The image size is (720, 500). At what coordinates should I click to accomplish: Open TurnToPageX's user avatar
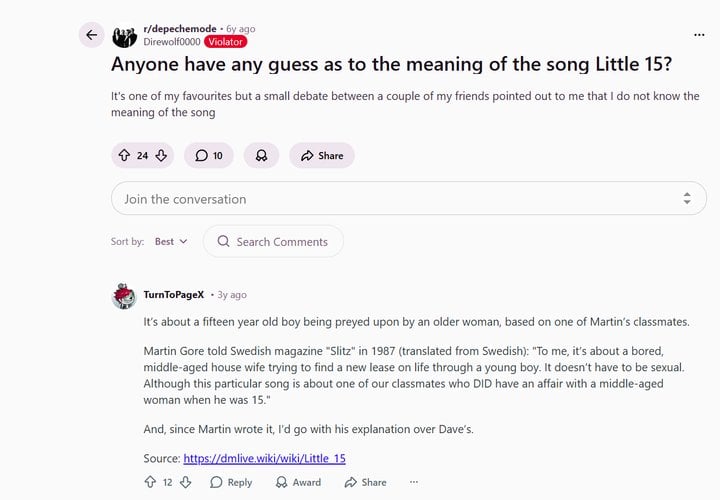[124, 296]
